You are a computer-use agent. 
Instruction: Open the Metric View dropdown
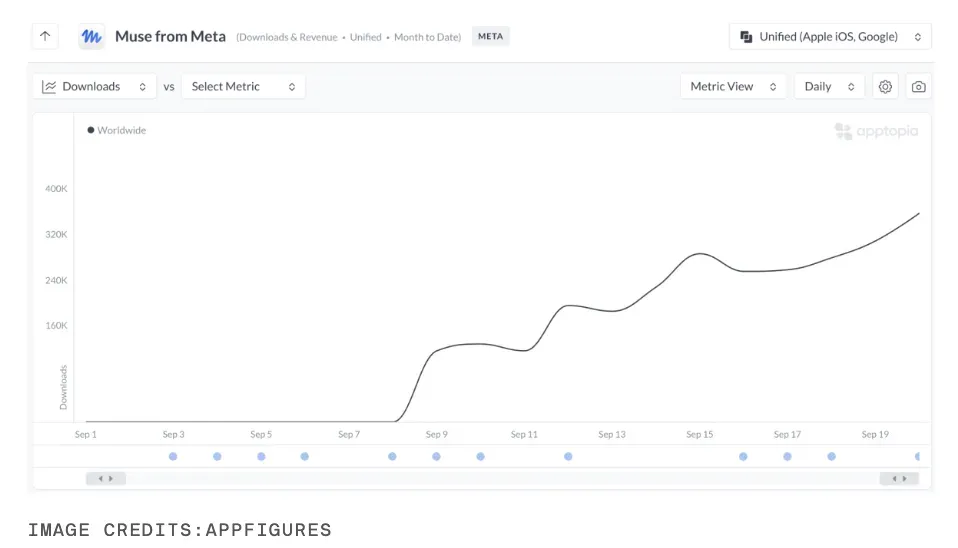coord(733,87)
